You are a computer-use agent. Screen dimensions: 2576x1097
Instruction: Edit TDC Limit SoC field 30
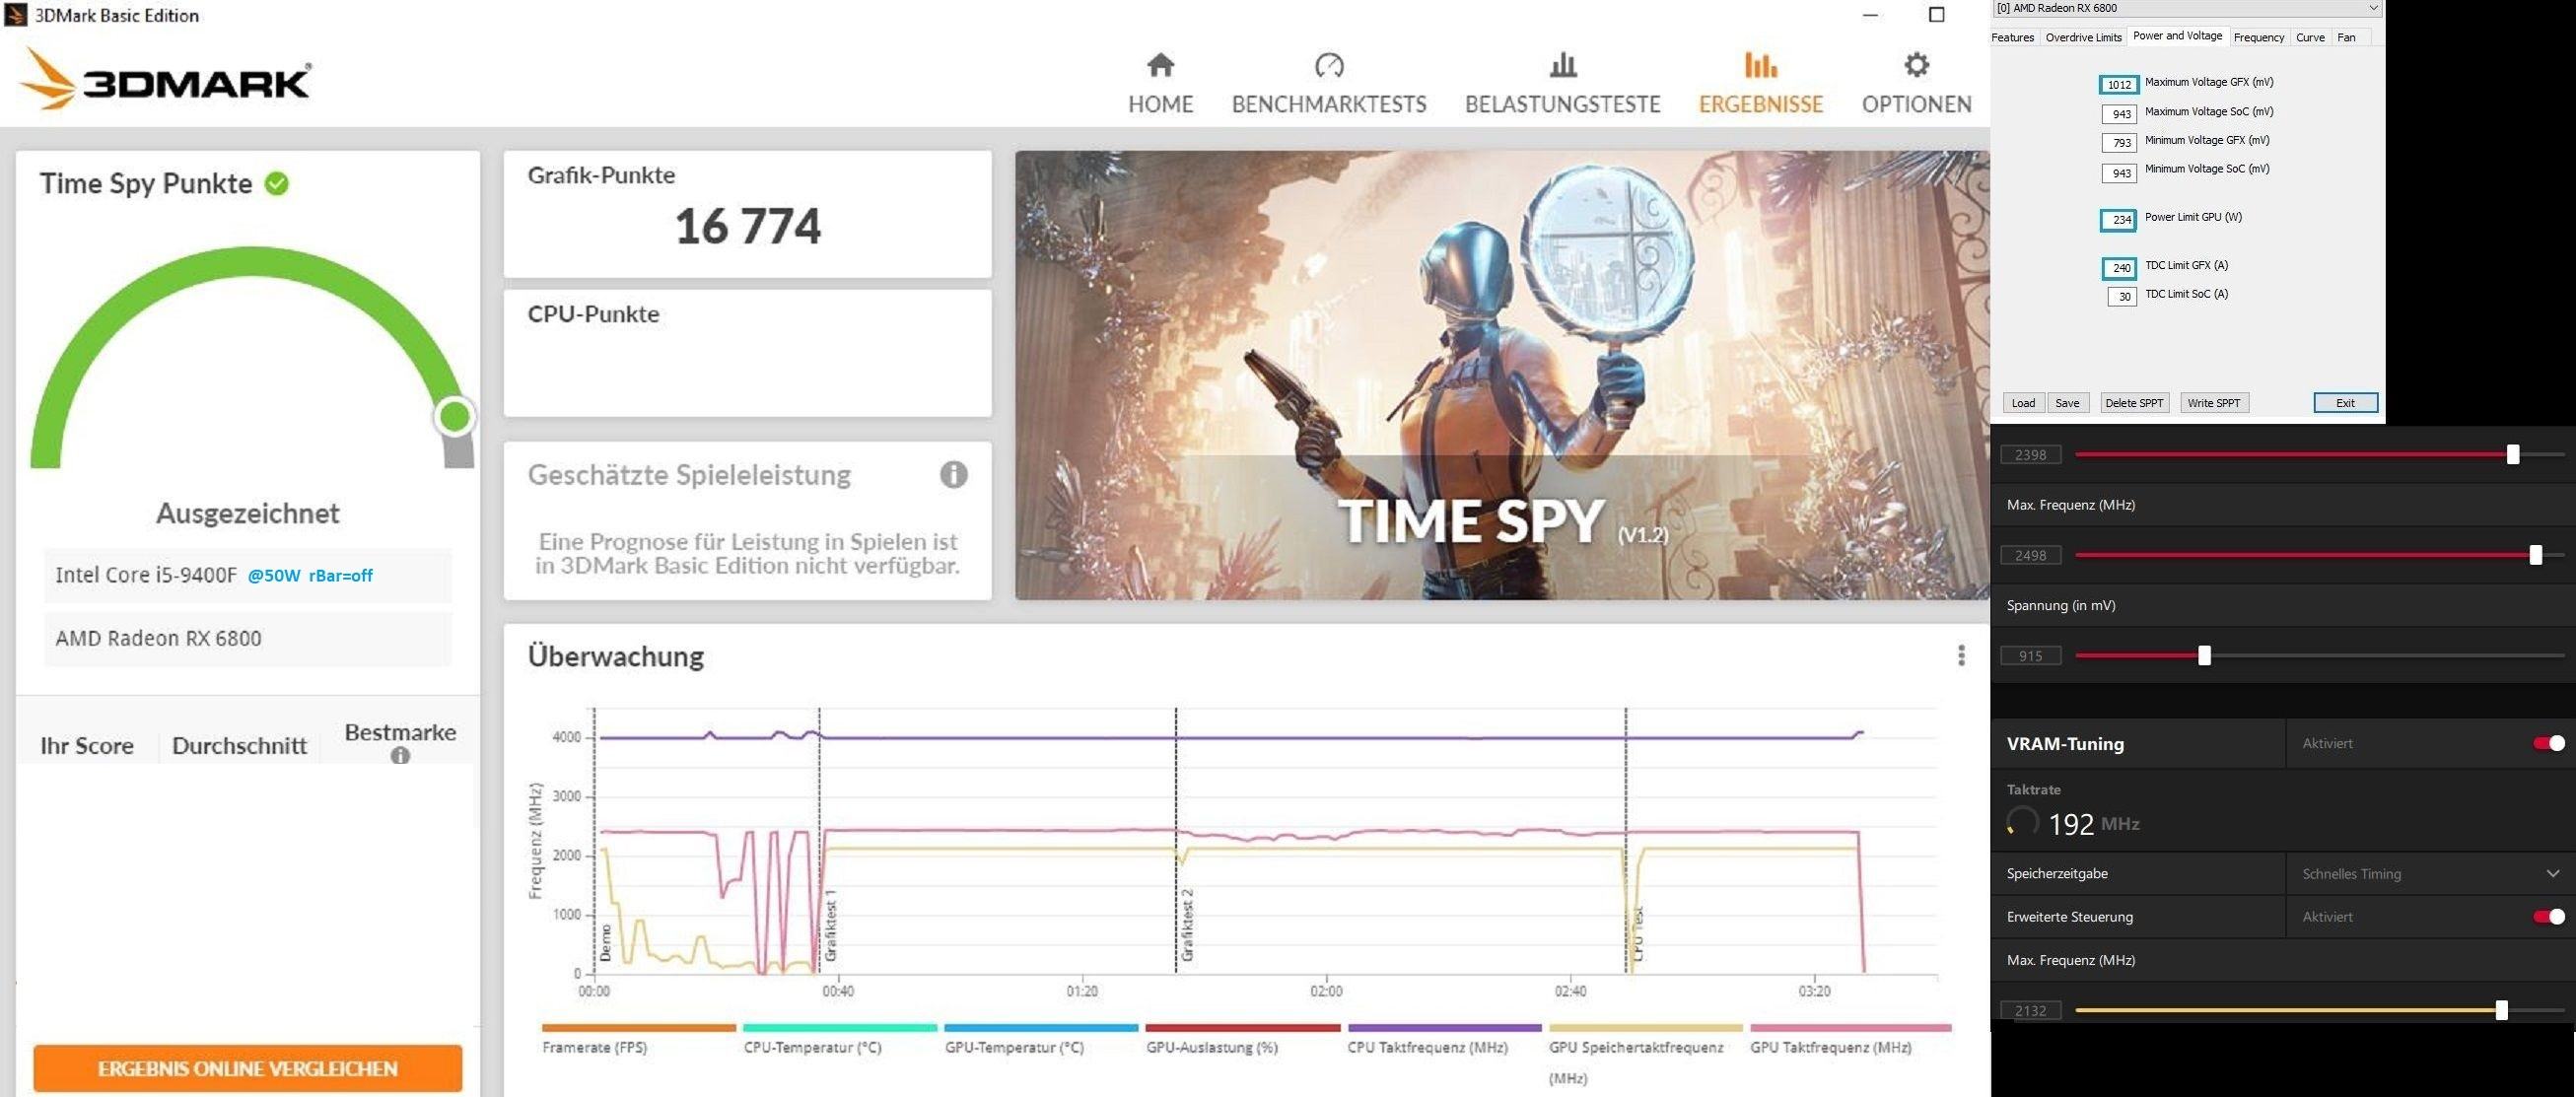[x=2122, y=297]
